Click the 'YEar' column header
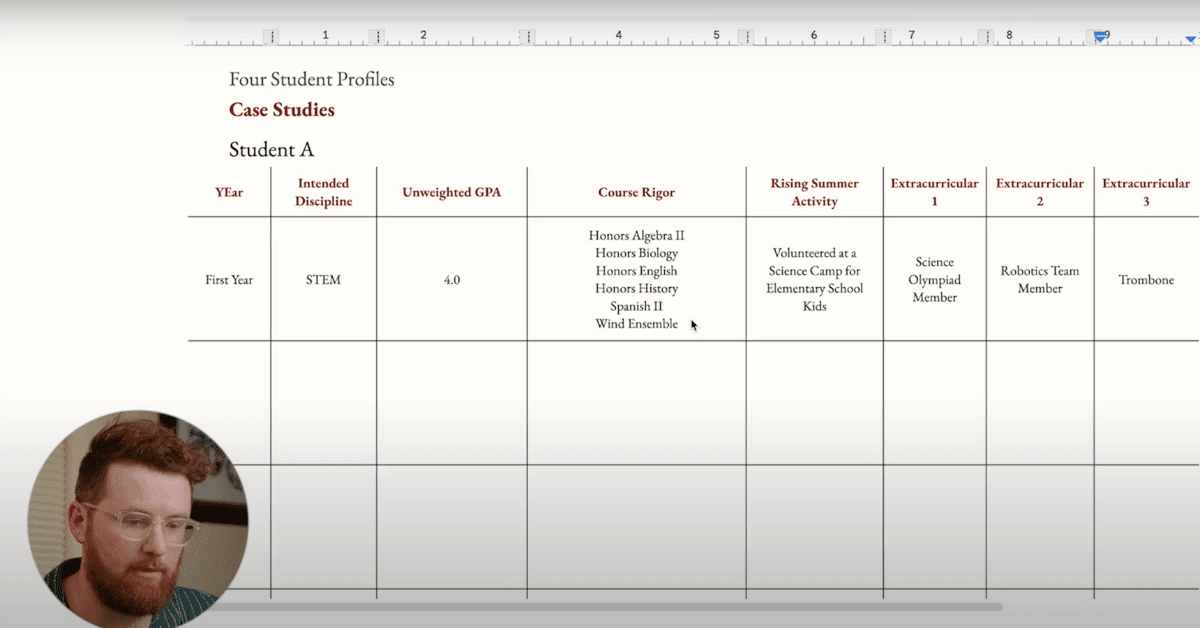The image size is (1200, 628). (x=229, y=192)
